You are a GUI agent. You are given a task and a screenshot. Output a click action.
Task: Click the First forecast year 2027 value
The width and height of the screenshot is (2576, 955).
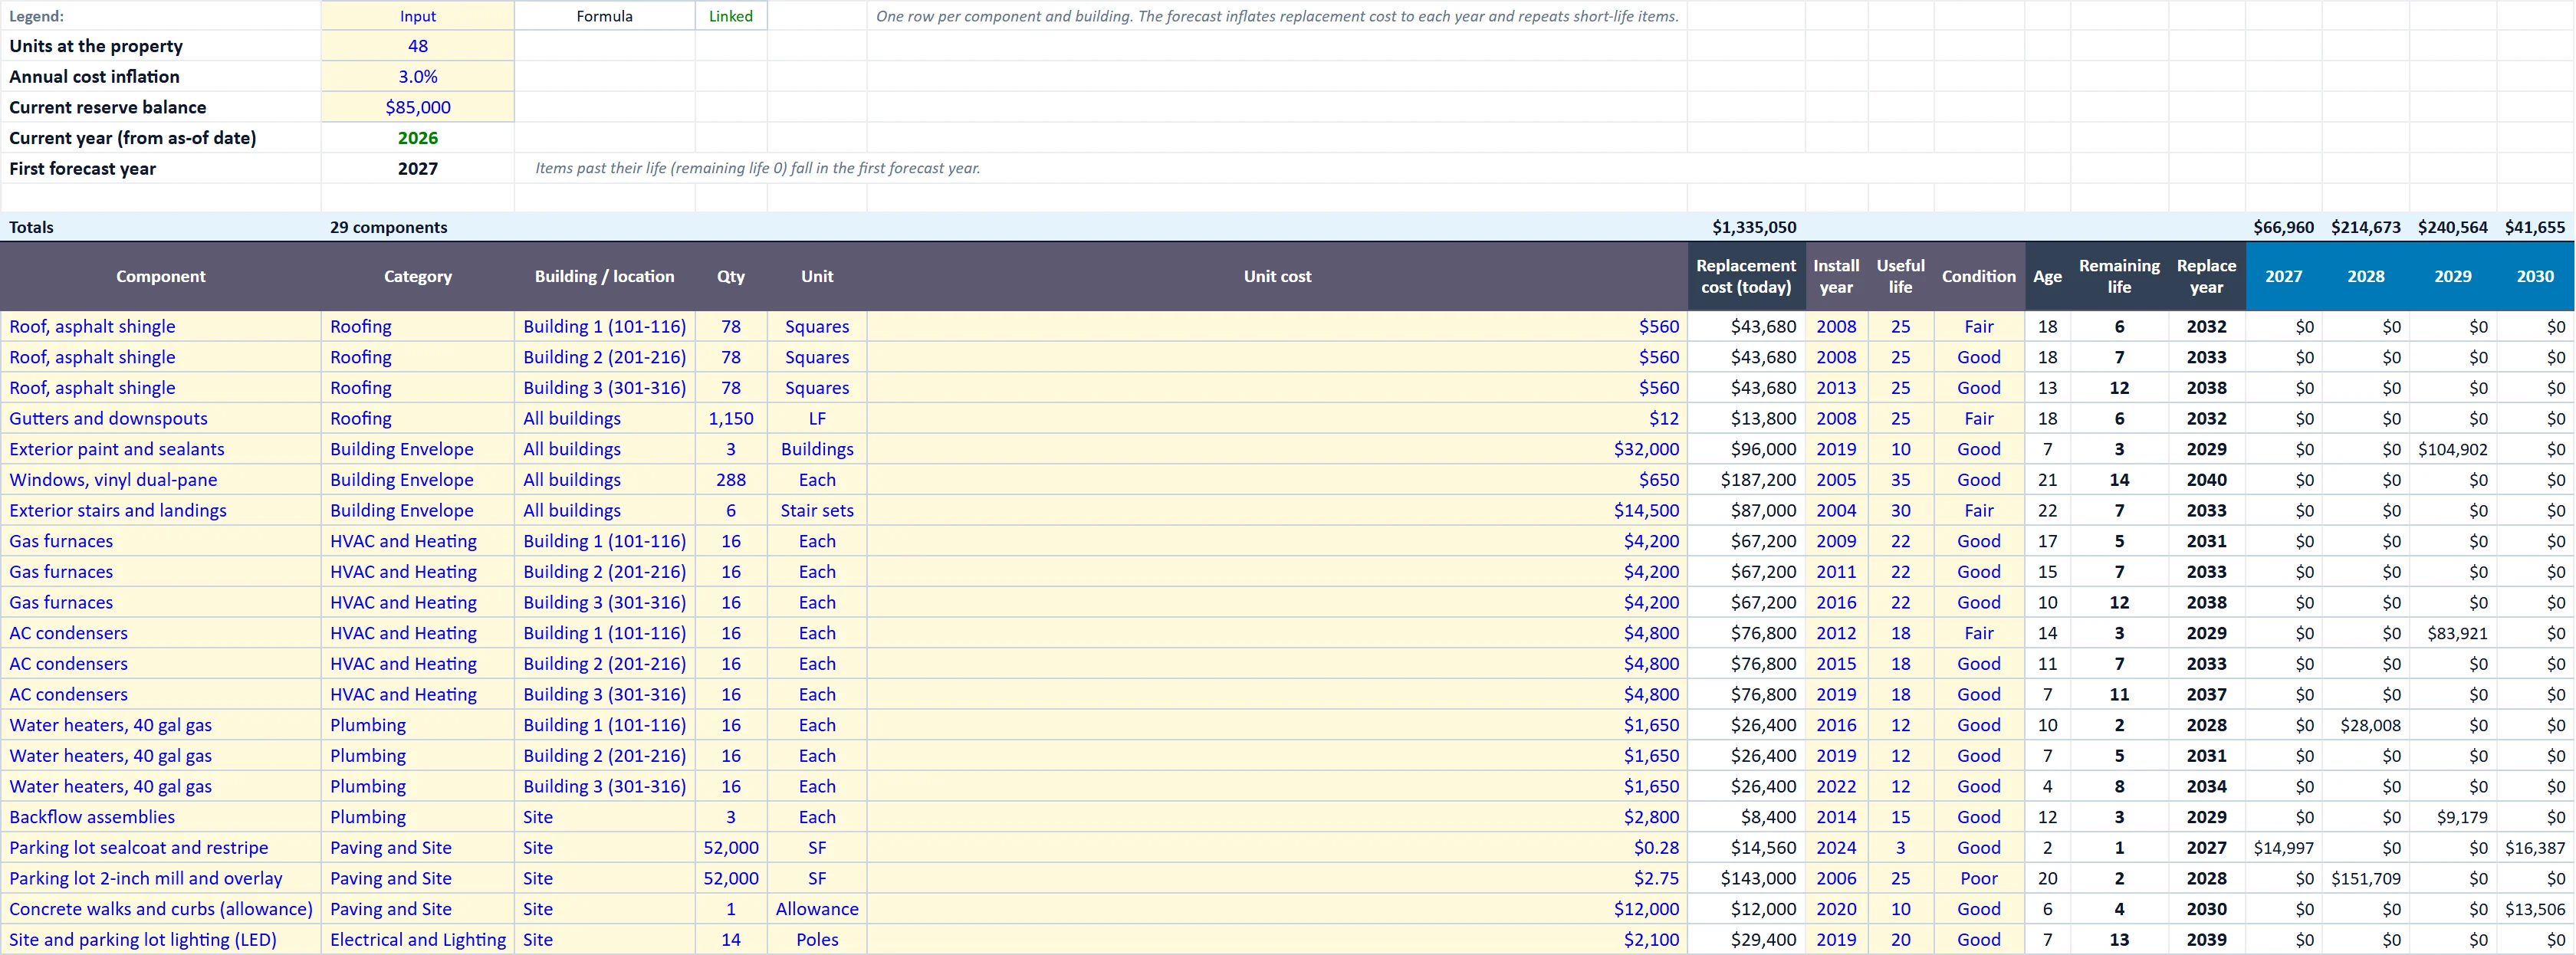click(417, 169)
